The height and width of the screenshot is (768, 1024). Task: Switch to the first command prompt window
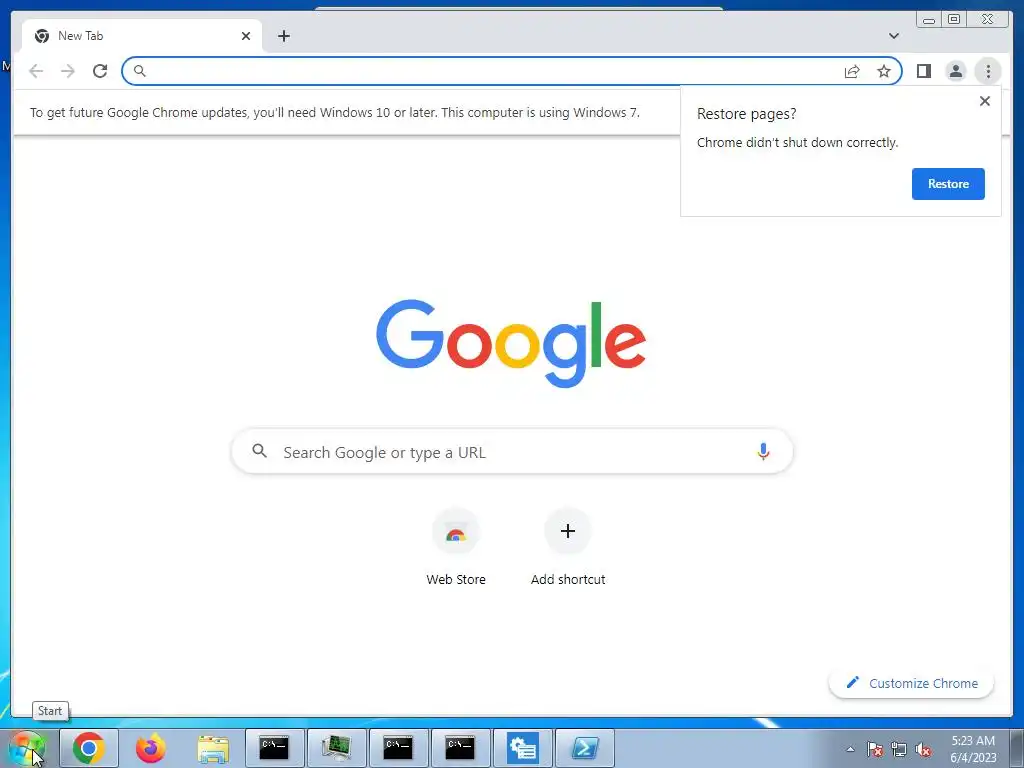274,748
